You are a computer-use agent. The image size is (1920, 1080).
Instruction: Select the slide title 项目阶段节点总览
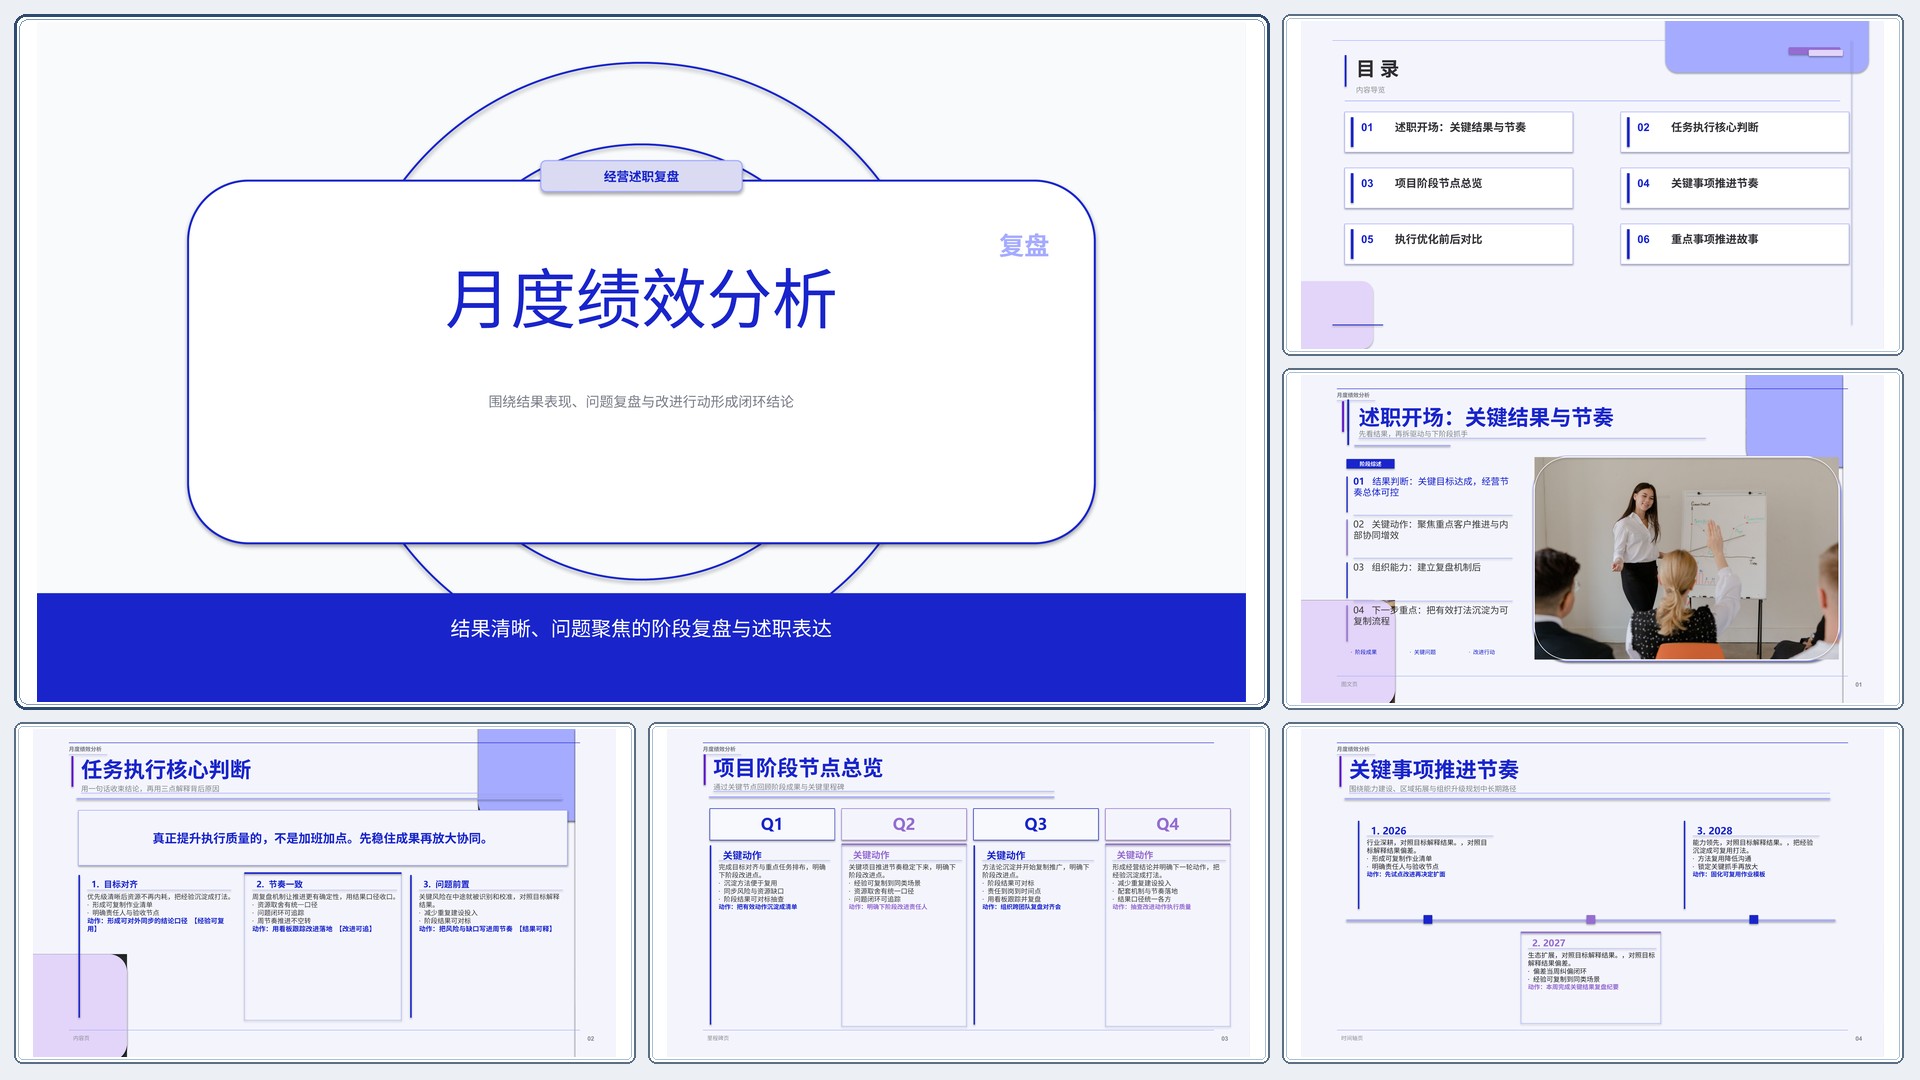(x=798, y=768)
